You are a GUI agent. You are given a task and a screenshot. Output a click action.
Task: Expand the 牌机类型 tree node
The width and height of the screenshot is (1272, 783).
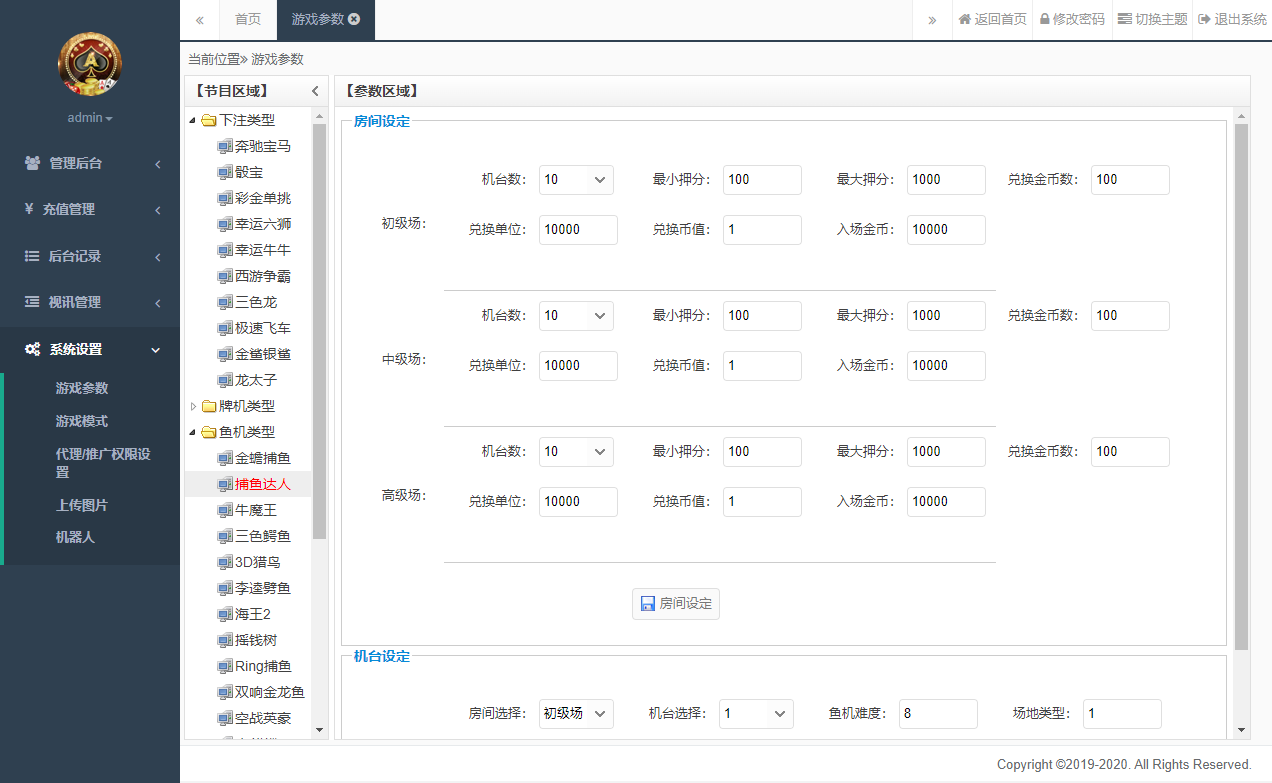192,406
